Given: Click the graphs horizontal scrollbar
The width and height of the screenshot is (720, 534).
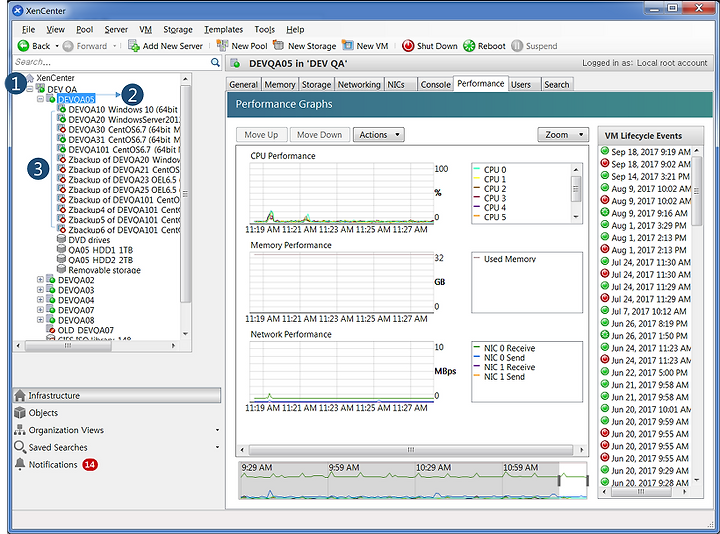Looking at the screenshot, I should point(411,450).
